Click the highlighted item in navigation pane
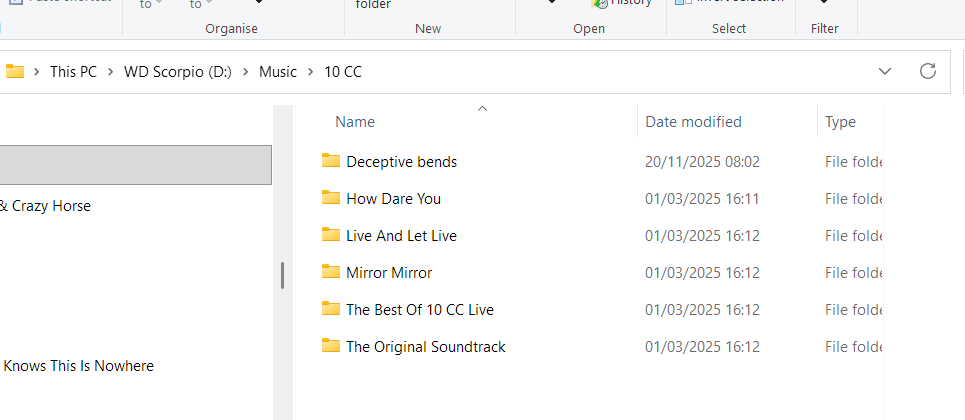 tap(135, 165)
